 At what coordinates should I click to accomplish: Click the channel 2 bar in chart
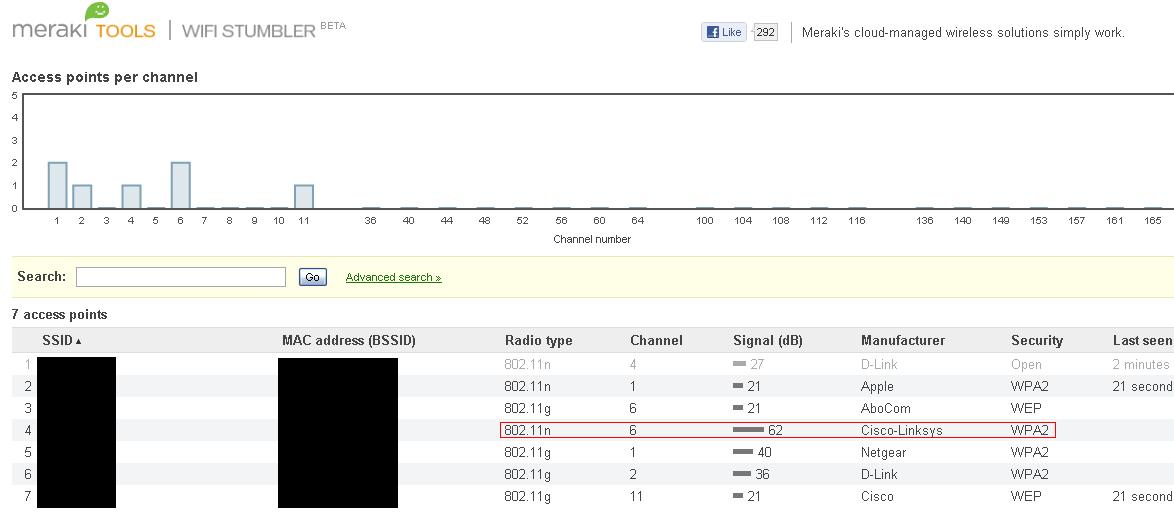pos(82,196)
